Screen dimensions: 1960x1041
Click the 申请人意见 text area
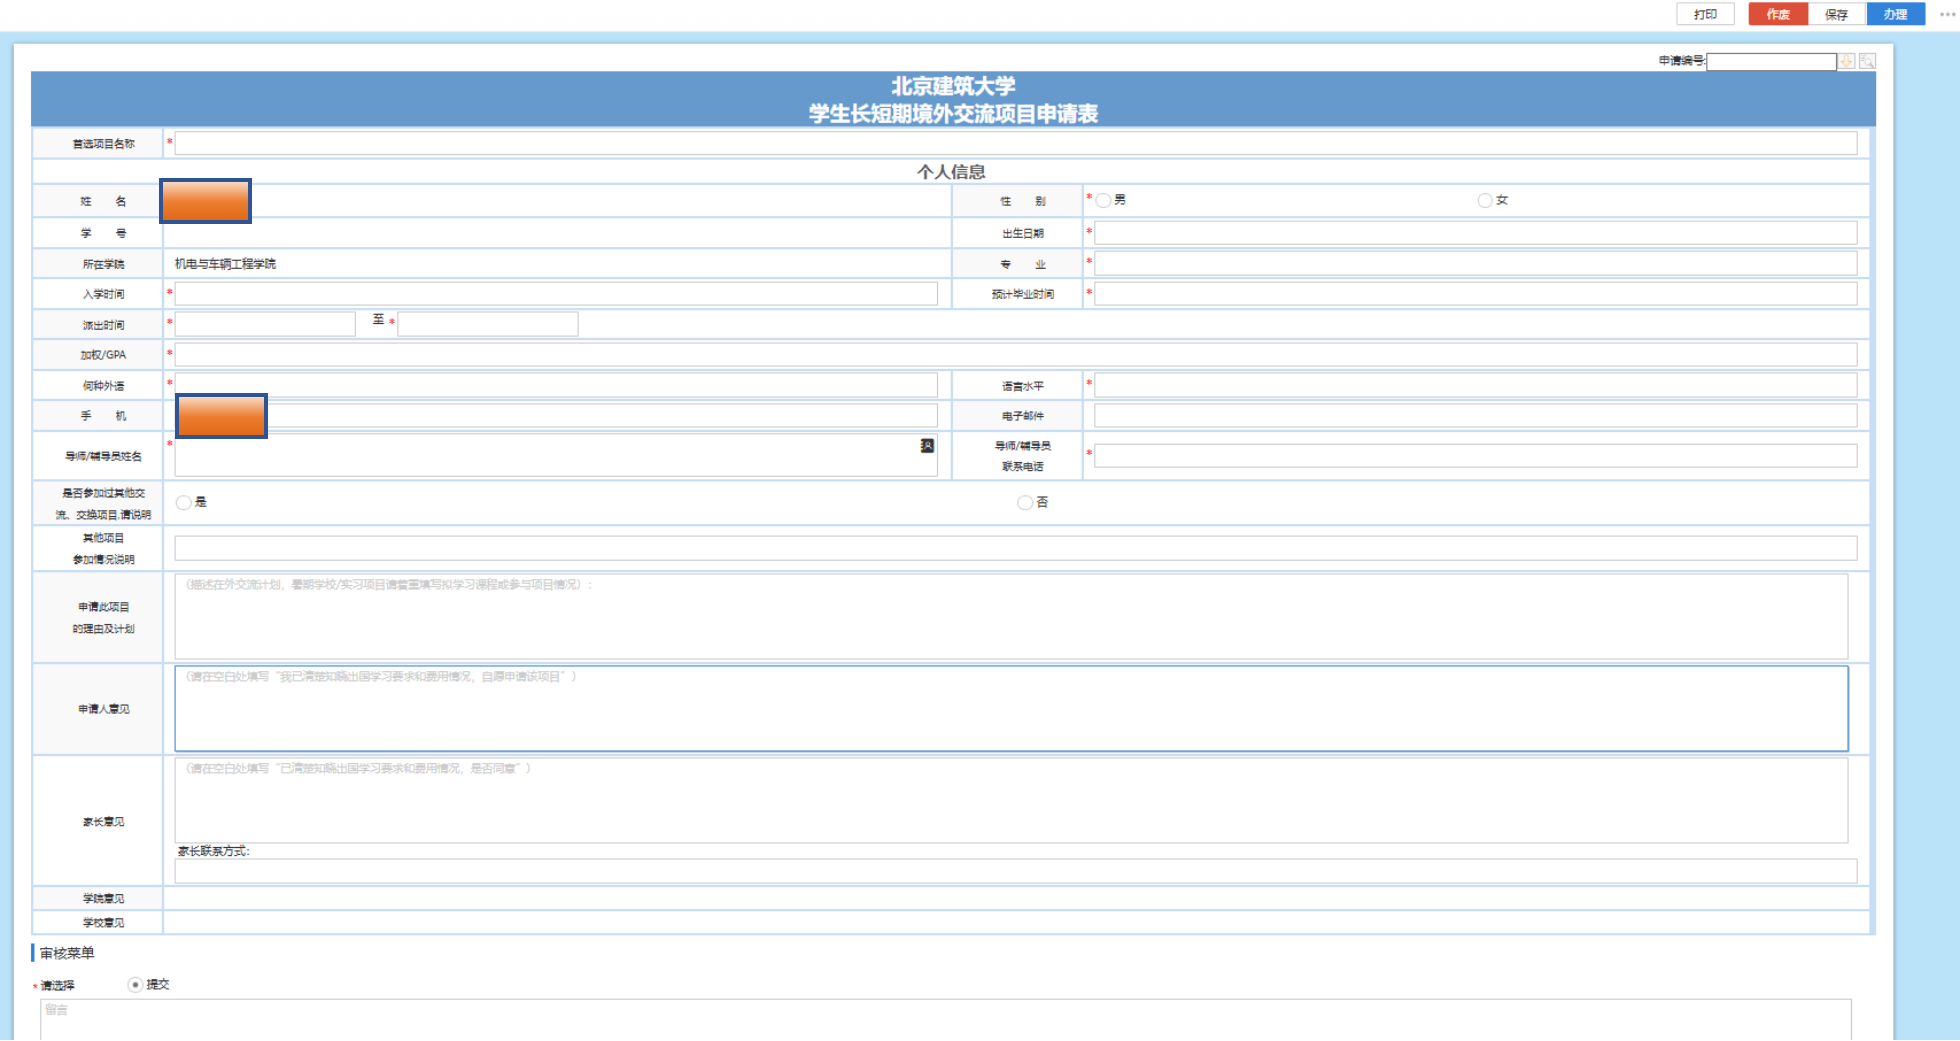pos(1010,709)
